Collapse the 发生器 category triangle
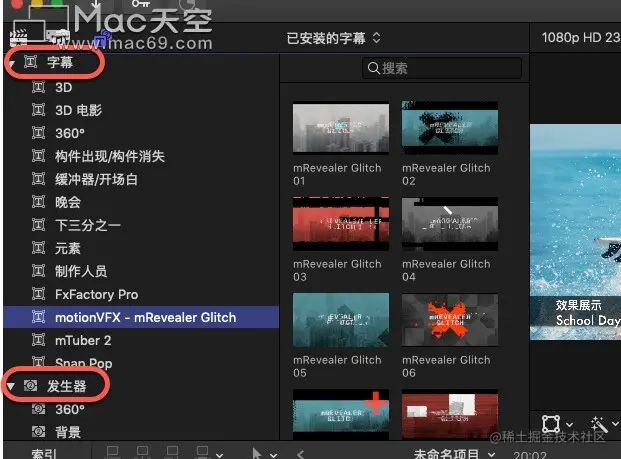 11,386
